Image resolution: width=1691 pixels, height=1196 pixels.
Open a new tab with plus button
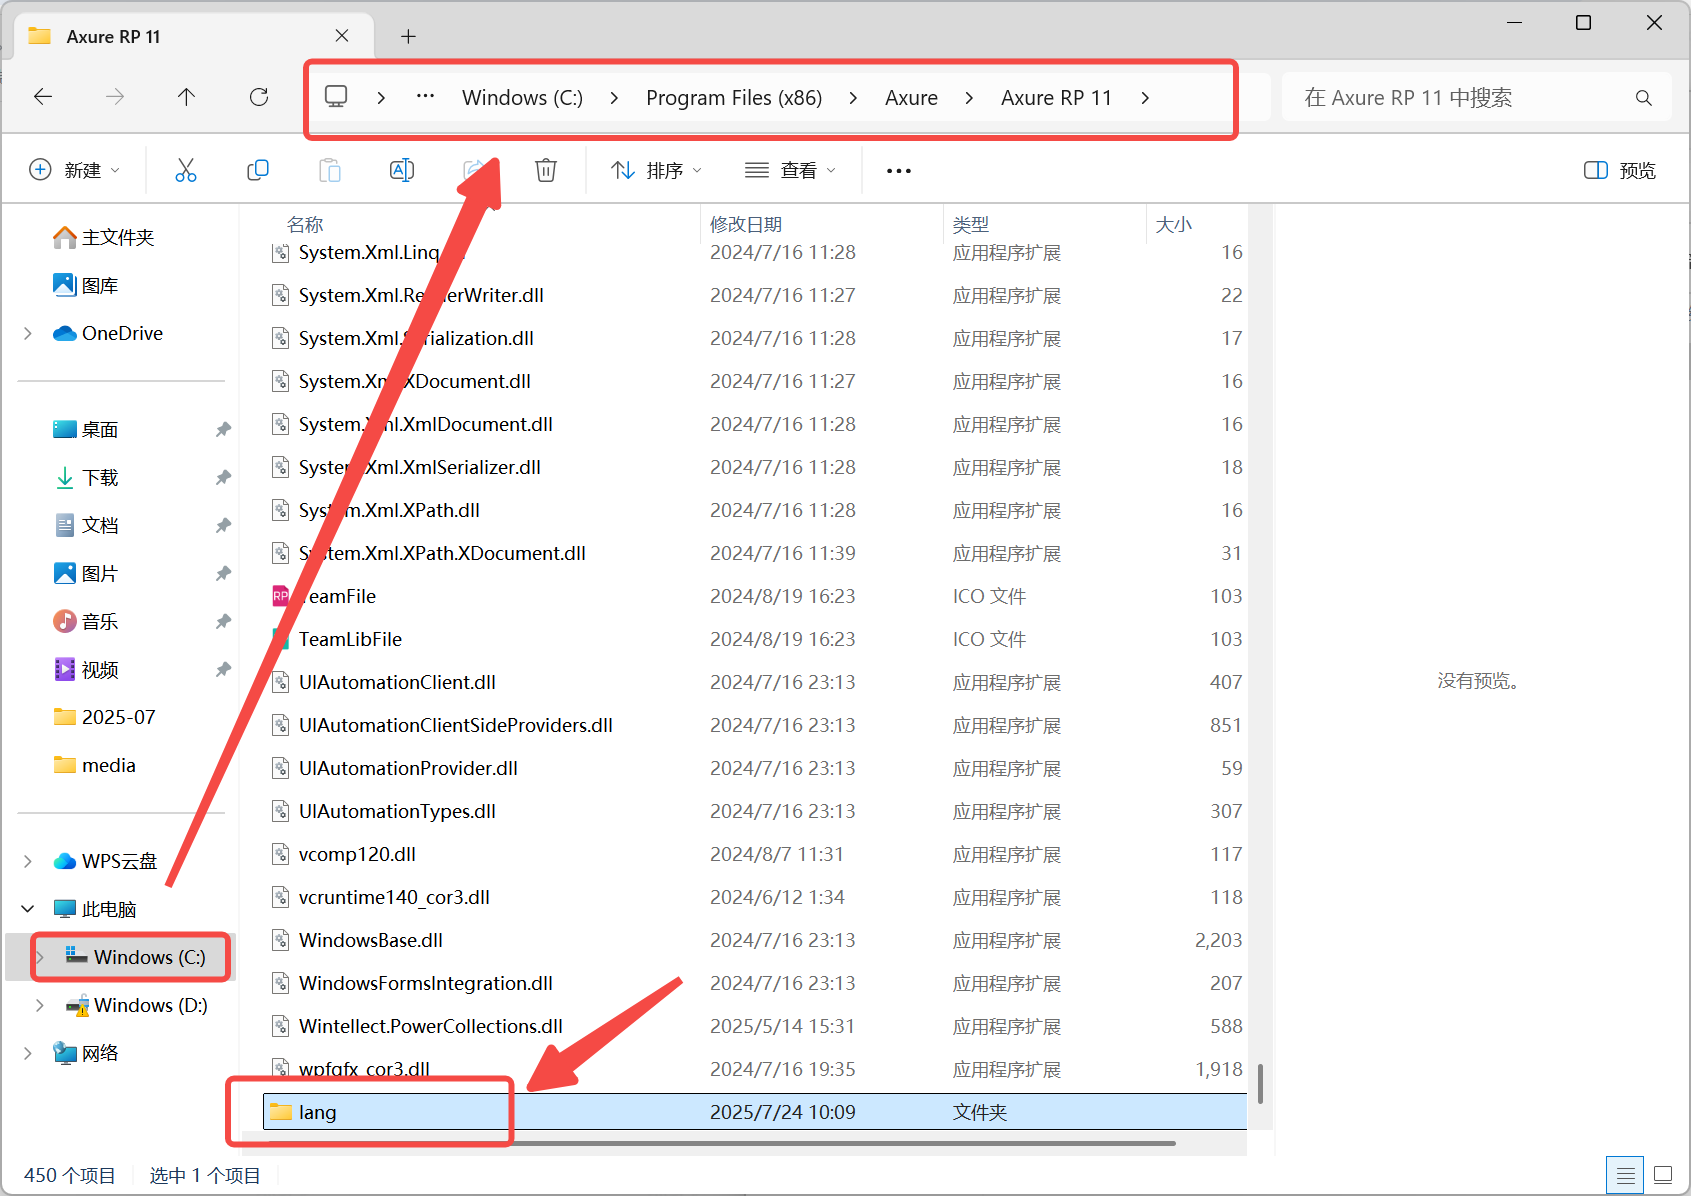[x=408, y=37]
